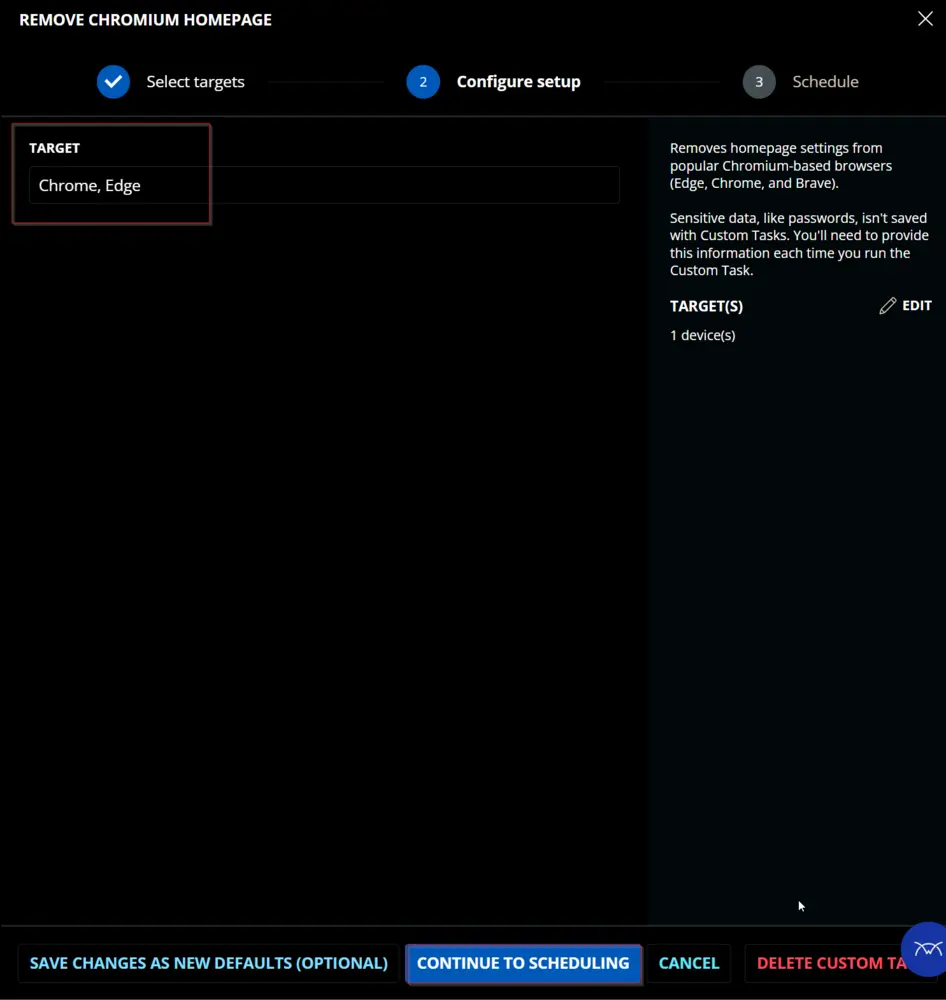Screen dimensions: 946x1000
Task: Click the Delete Custom Task button
Action: [x=829, y=963]
